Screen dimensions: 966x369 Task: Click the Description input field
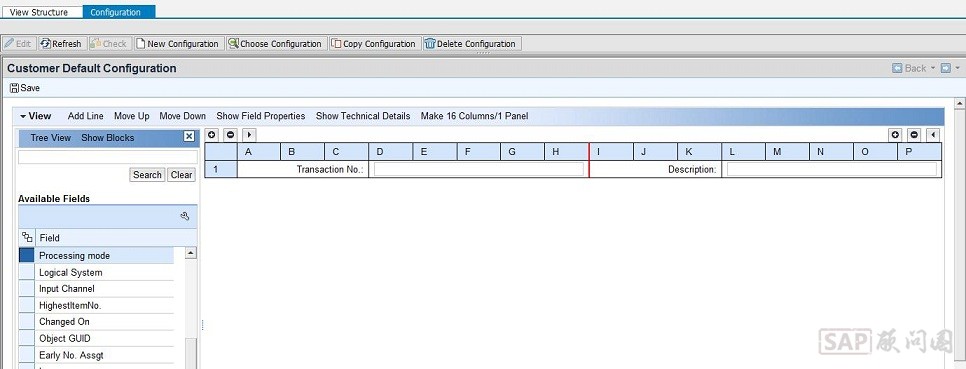pyautogui.click(x=832, y=169)
